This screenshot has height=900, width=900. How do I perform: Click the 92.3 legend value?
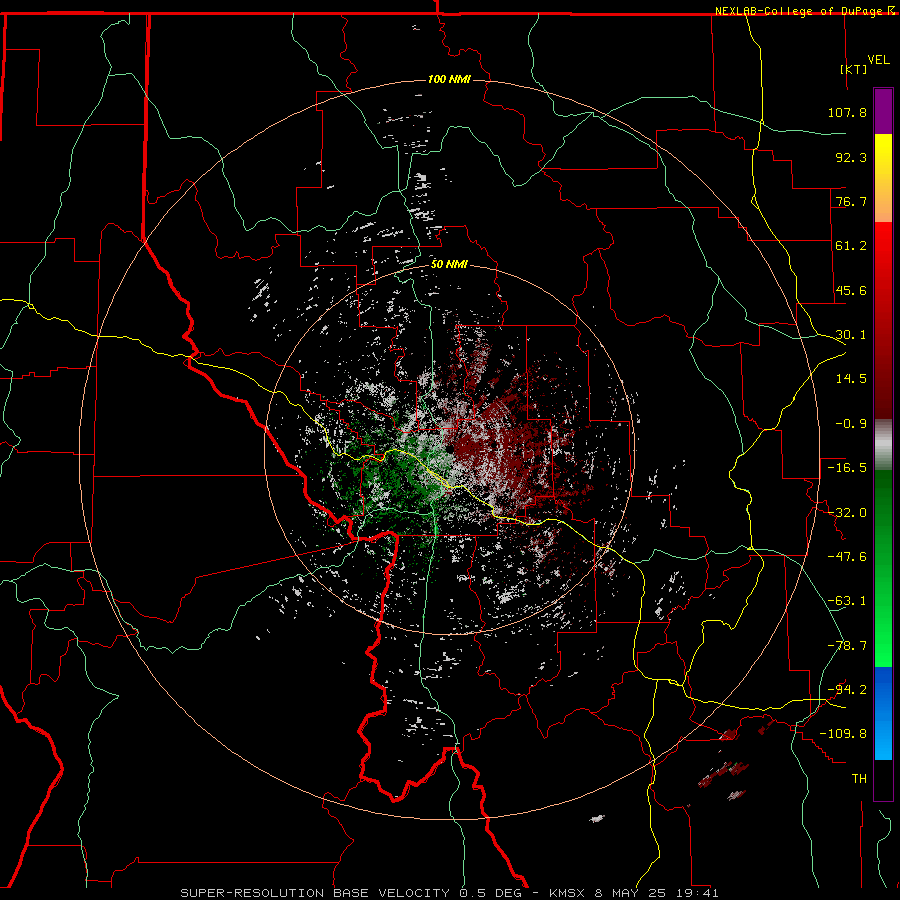851,157
